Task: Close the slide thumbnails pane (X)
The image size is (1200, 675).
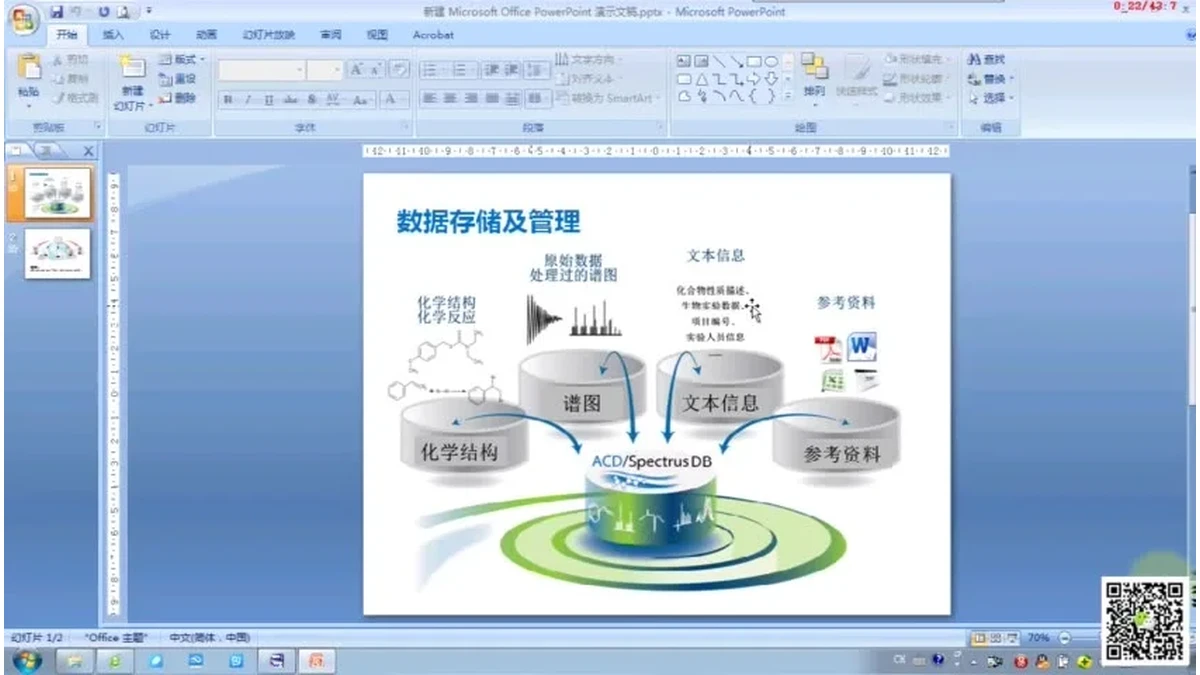Action: [x=88, y=151]
